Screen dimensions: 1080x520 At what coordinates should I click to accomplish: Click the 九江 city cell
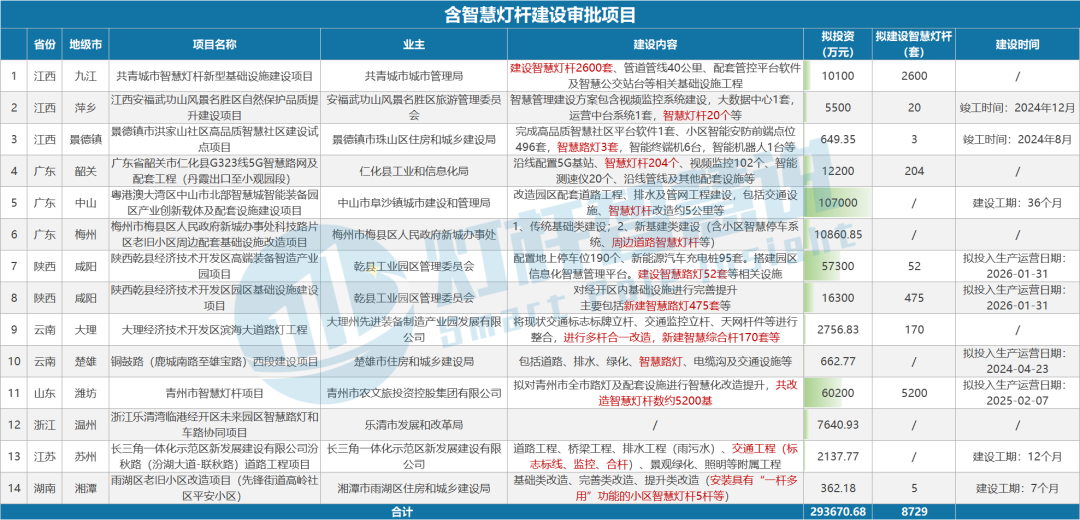(x=85, y=76)
